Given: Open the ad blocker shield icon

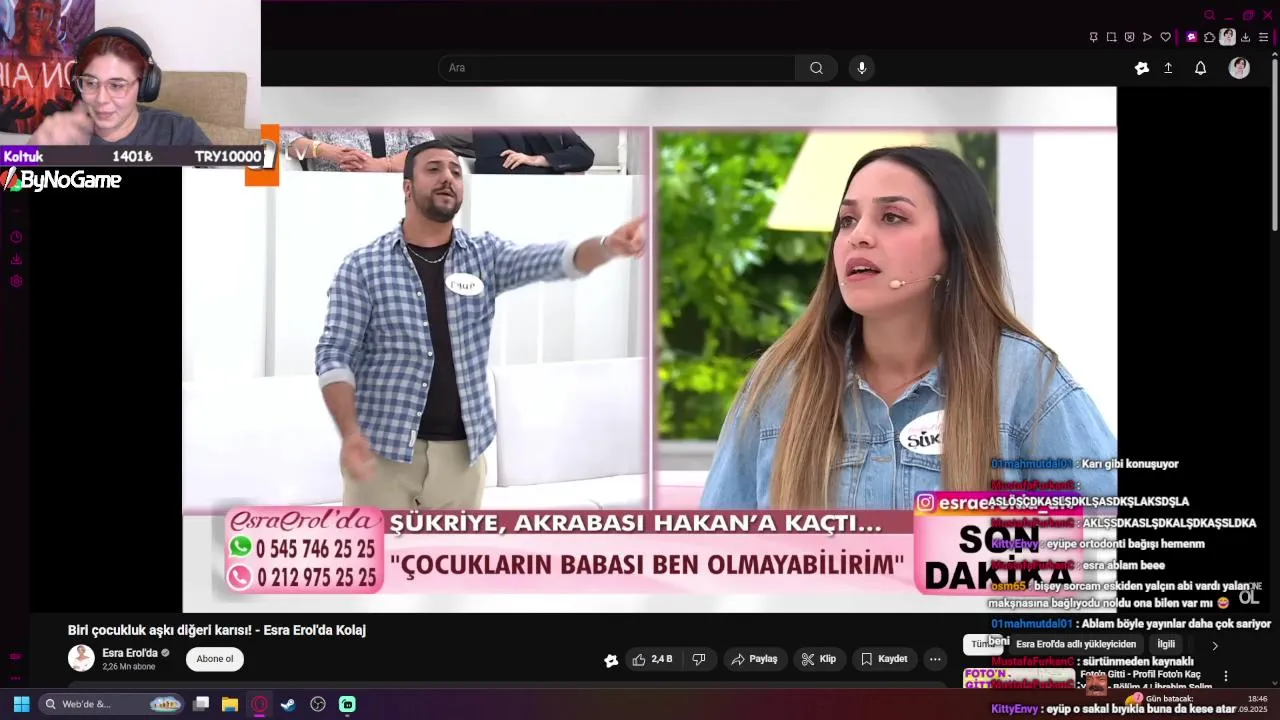Looking at the screenshot, I should click(1129, 37).
